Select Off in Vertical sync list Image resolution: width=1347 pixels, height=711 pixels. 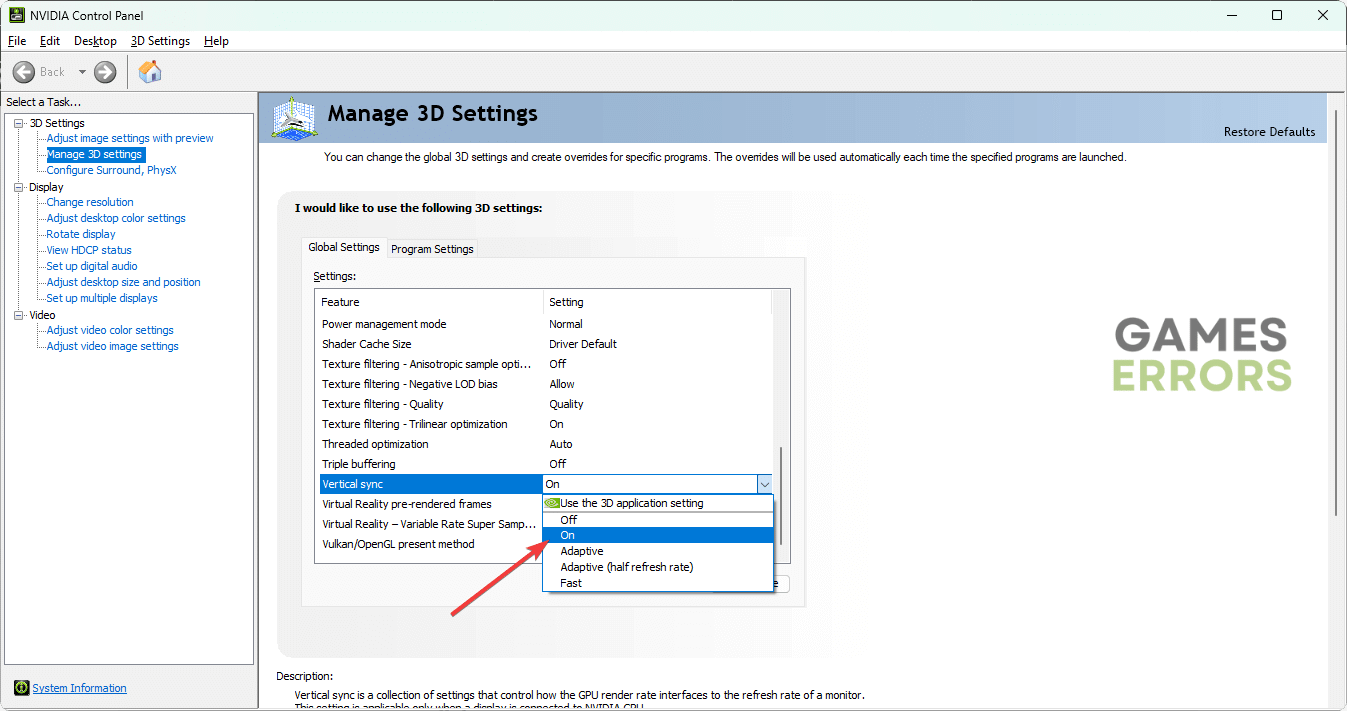(569, 520)
